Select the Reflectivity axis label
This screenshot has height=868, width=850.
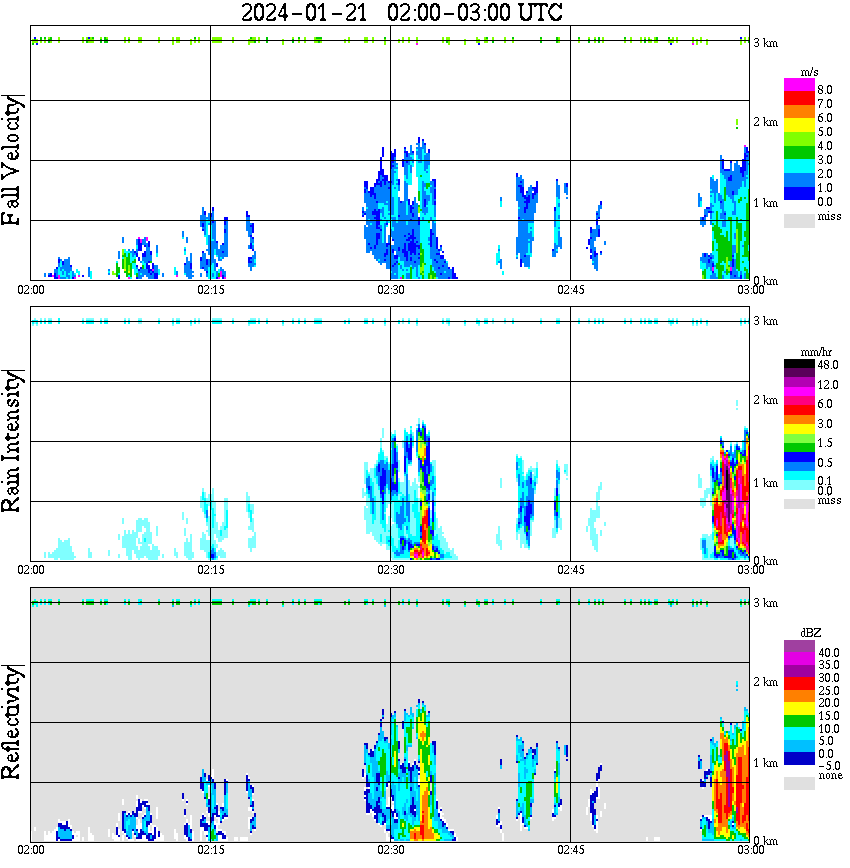pos(12,722)
